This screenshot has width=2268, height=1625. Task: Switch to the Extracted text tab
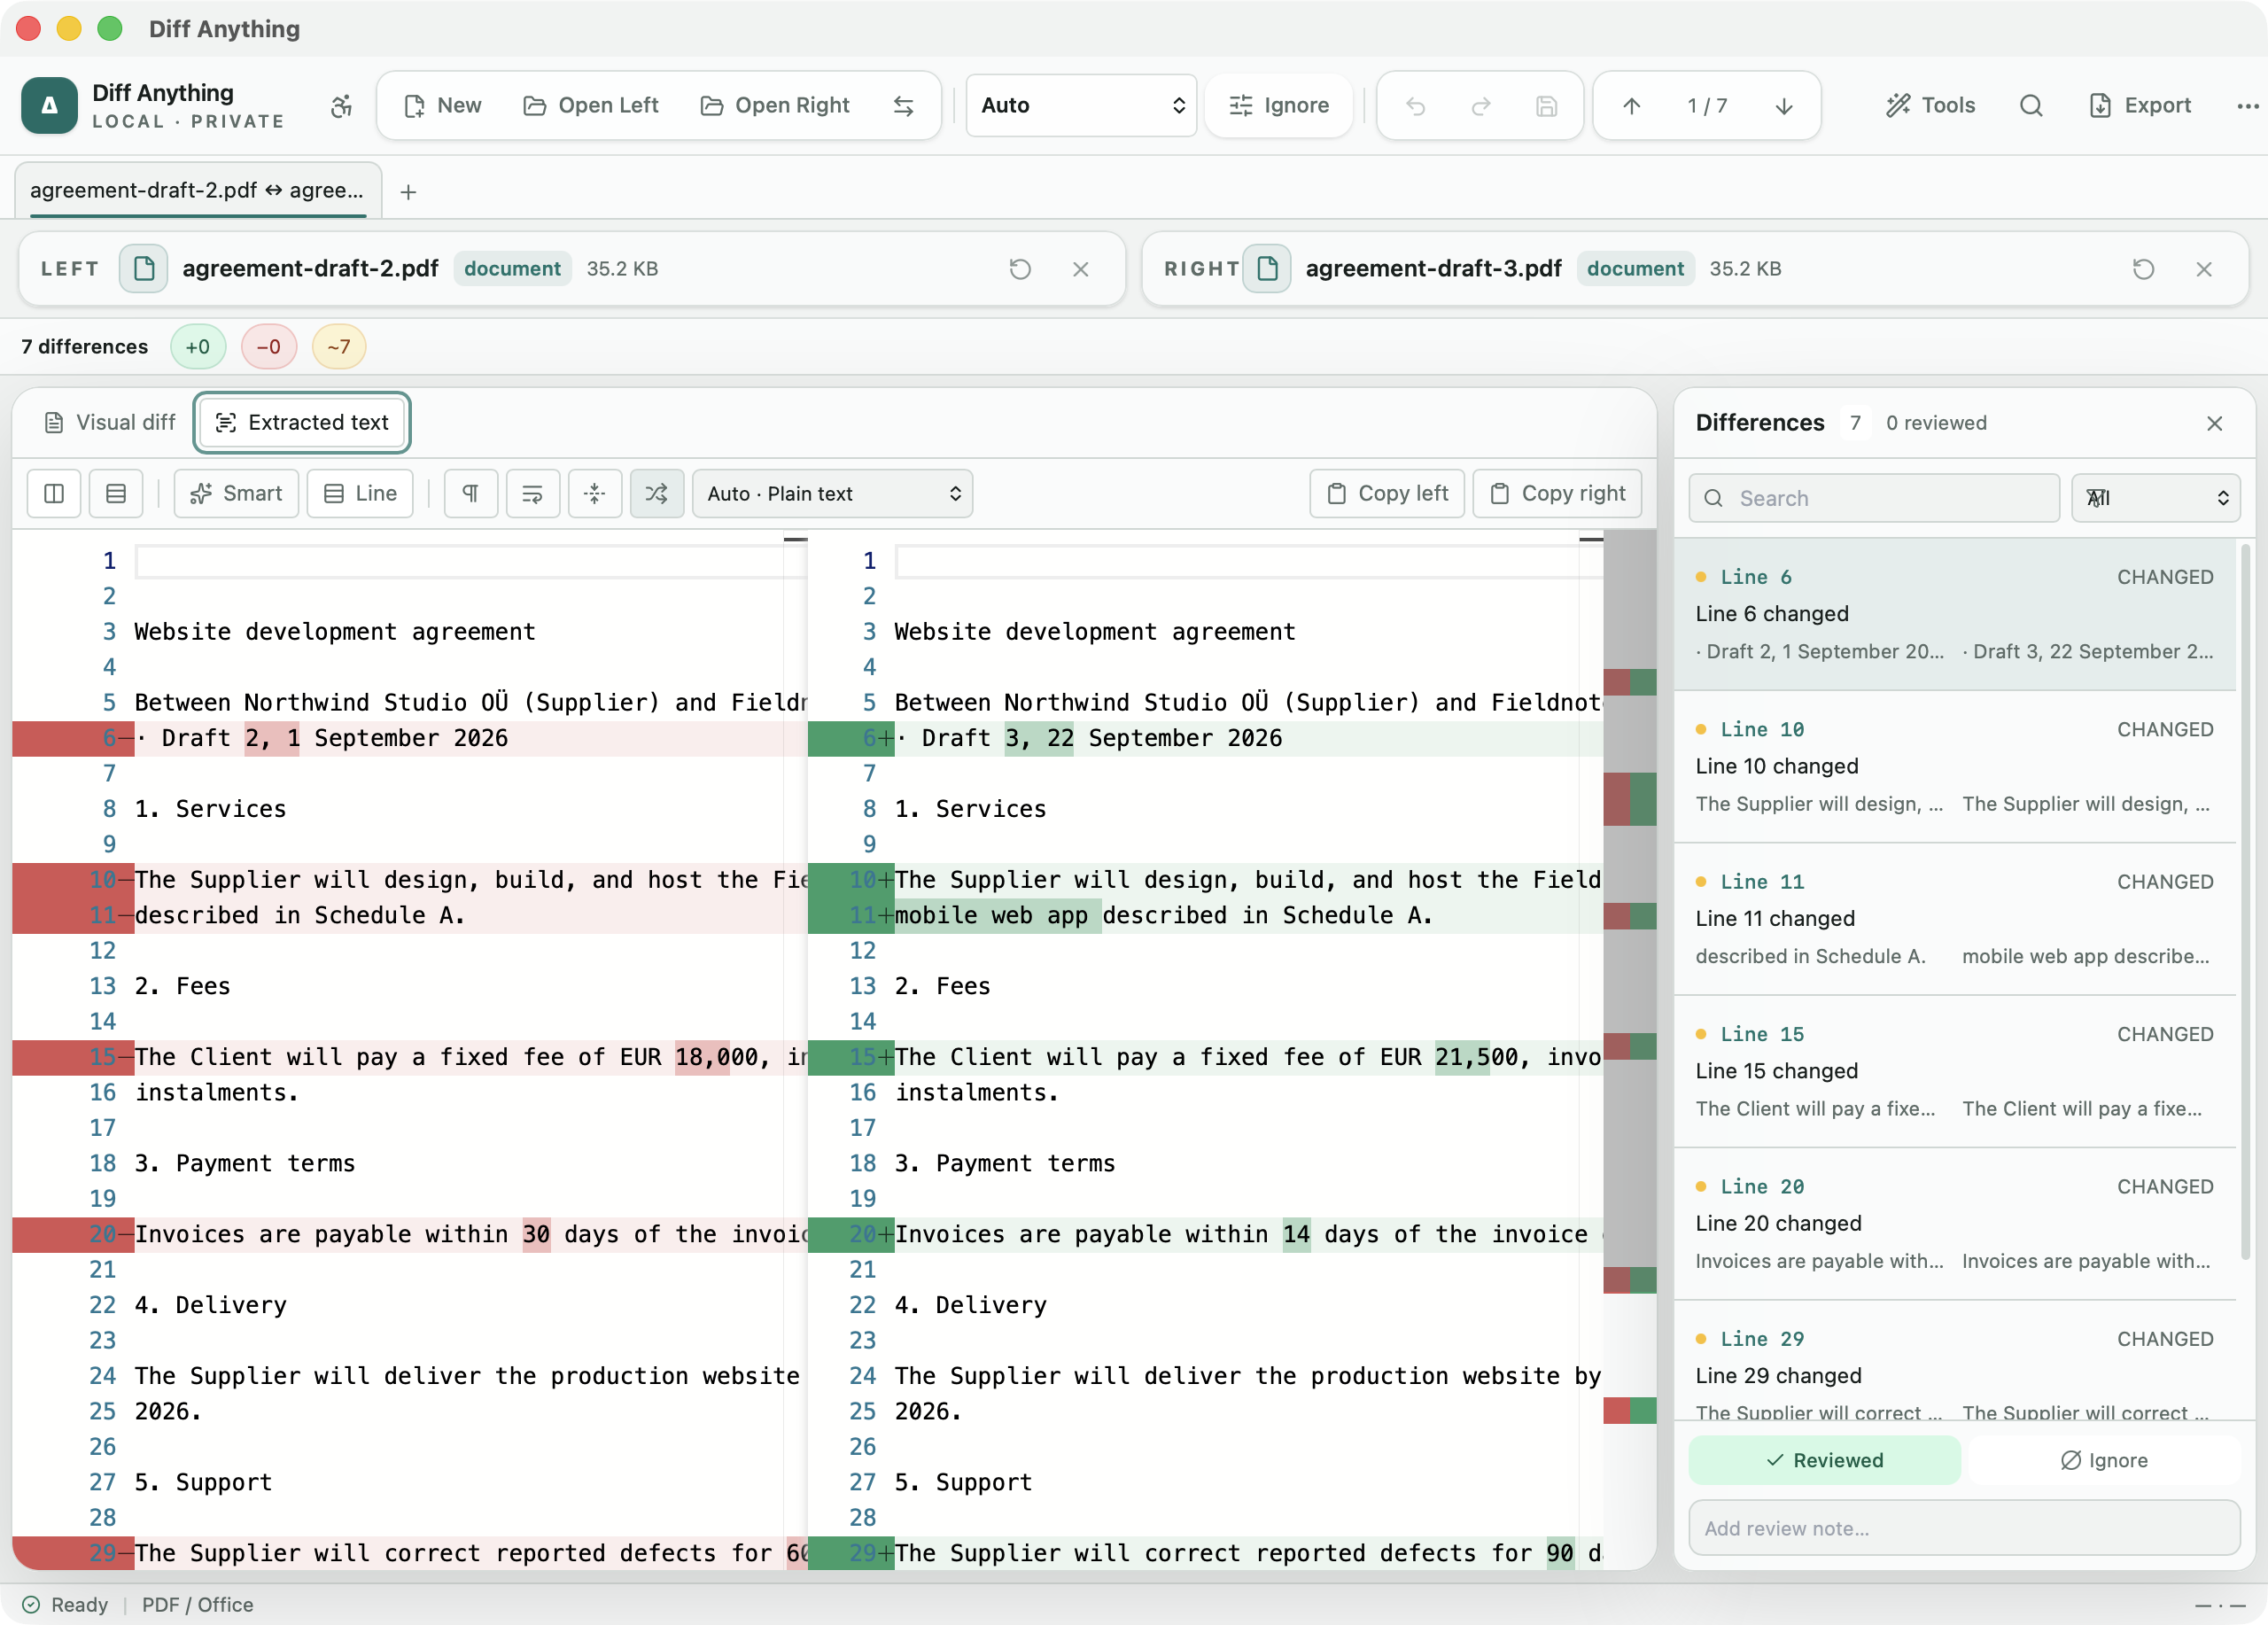pyautogui.click(x=302, y=422)
